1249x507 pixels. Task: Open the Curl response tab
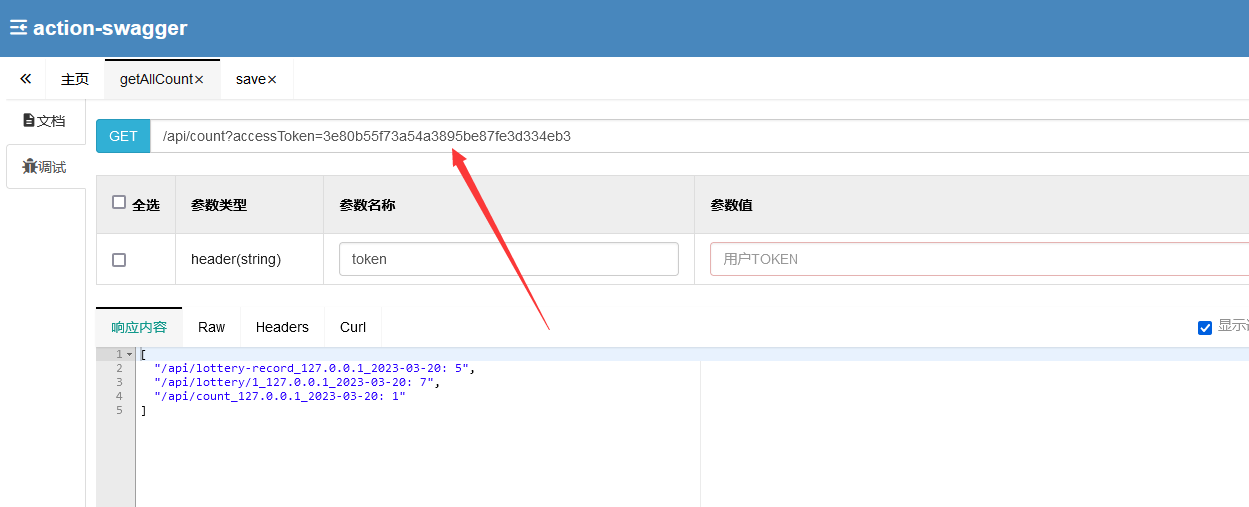coord(353,327)
